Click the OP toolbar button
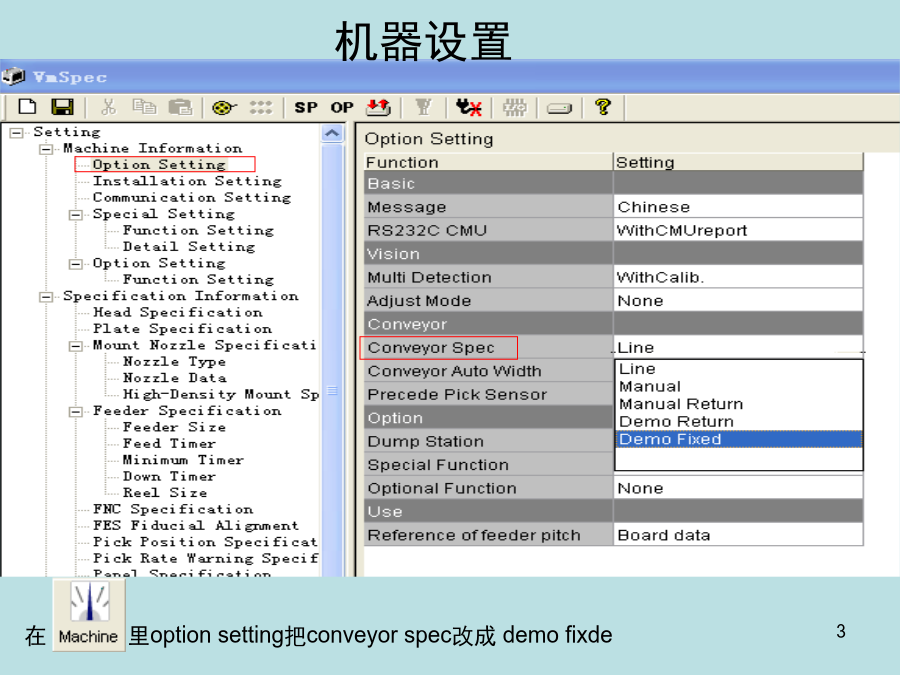The height and width of the screenshot is (675, 900). (x=342, y=107)
